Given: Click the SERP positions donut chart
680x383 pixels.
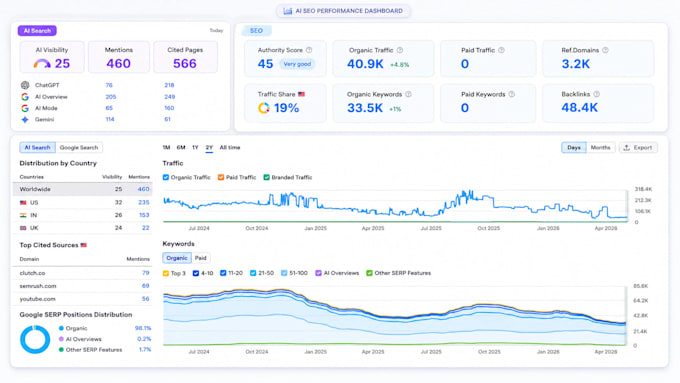Looking at the screenshot, I should [35, 339].
